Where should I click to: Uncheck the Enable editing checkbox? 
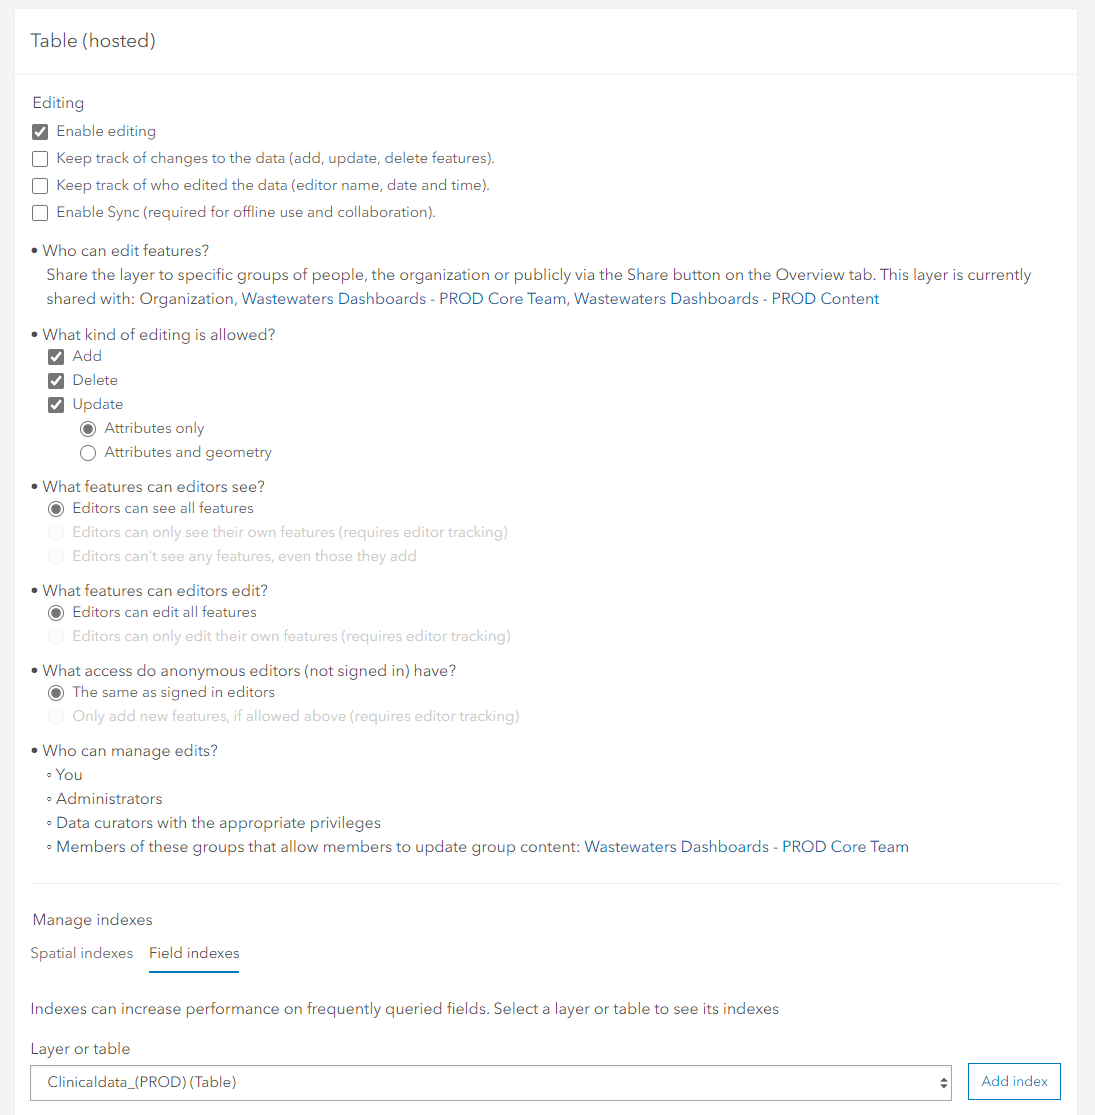coord(40,132)
